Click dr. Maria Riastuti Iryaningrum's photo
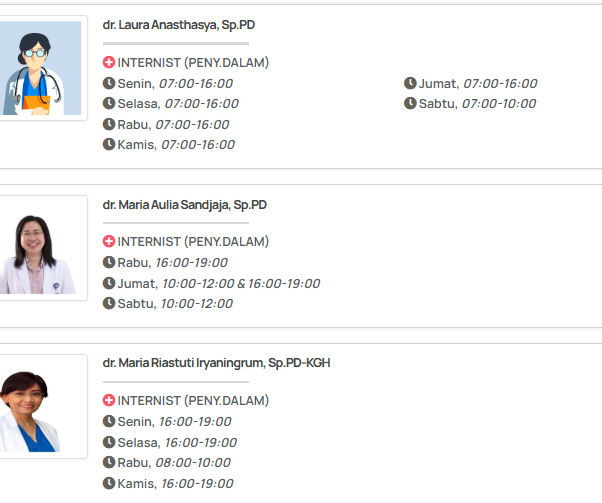The width and height of the screenshot is (602, 503). 41,407
